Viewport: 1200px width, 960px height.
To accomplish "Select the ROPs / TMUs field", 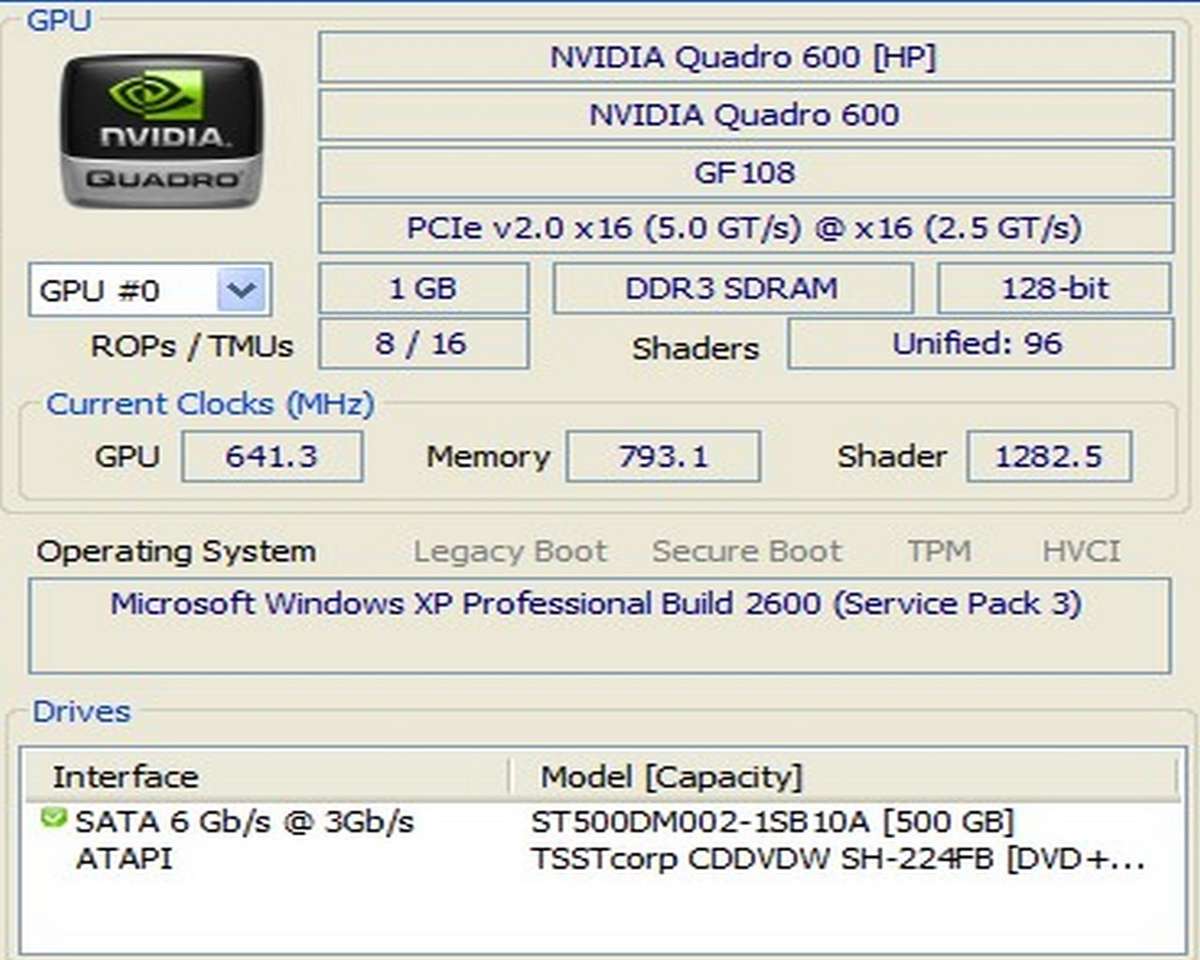I will (x=424, y=344).
